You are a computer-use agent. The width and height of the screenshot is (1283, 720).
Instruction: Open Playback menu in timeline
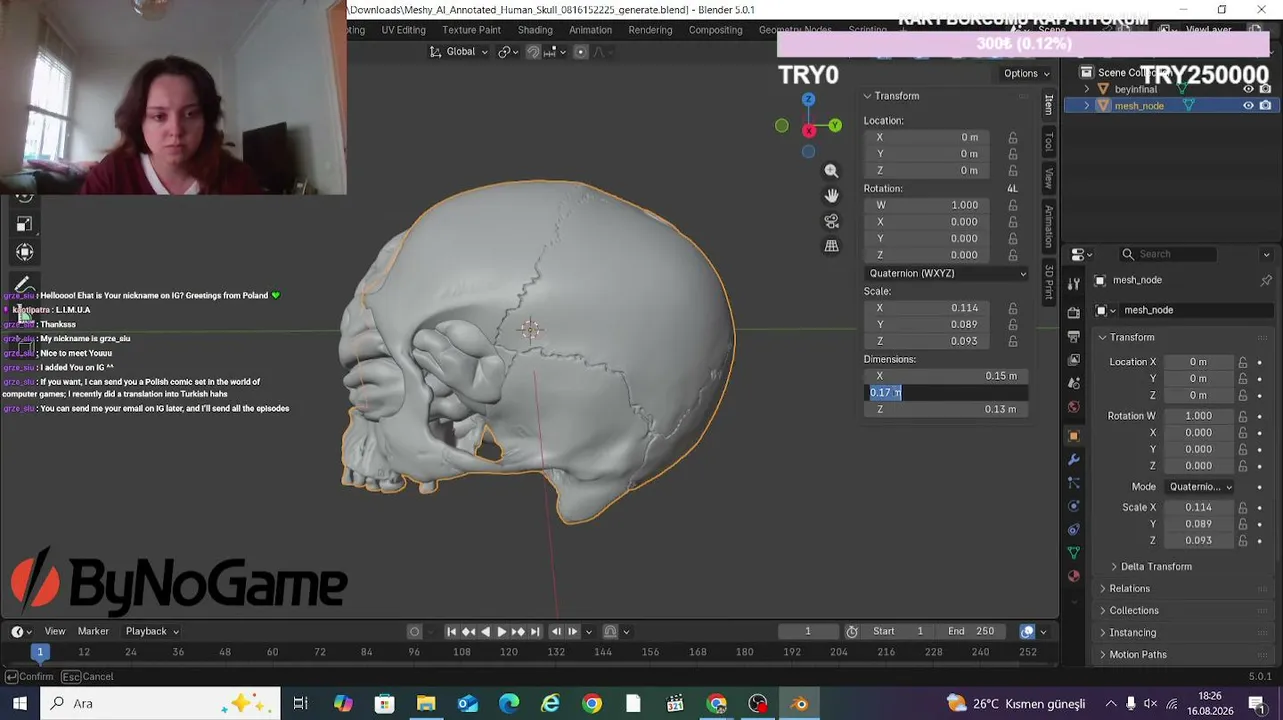151,632
